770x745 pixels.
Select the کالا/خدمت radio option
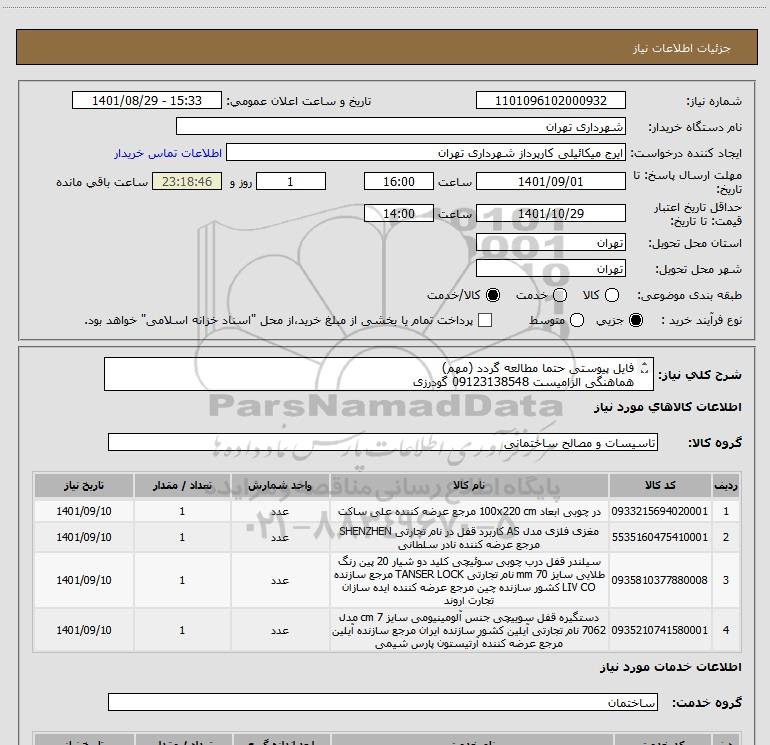coord(493,295)
